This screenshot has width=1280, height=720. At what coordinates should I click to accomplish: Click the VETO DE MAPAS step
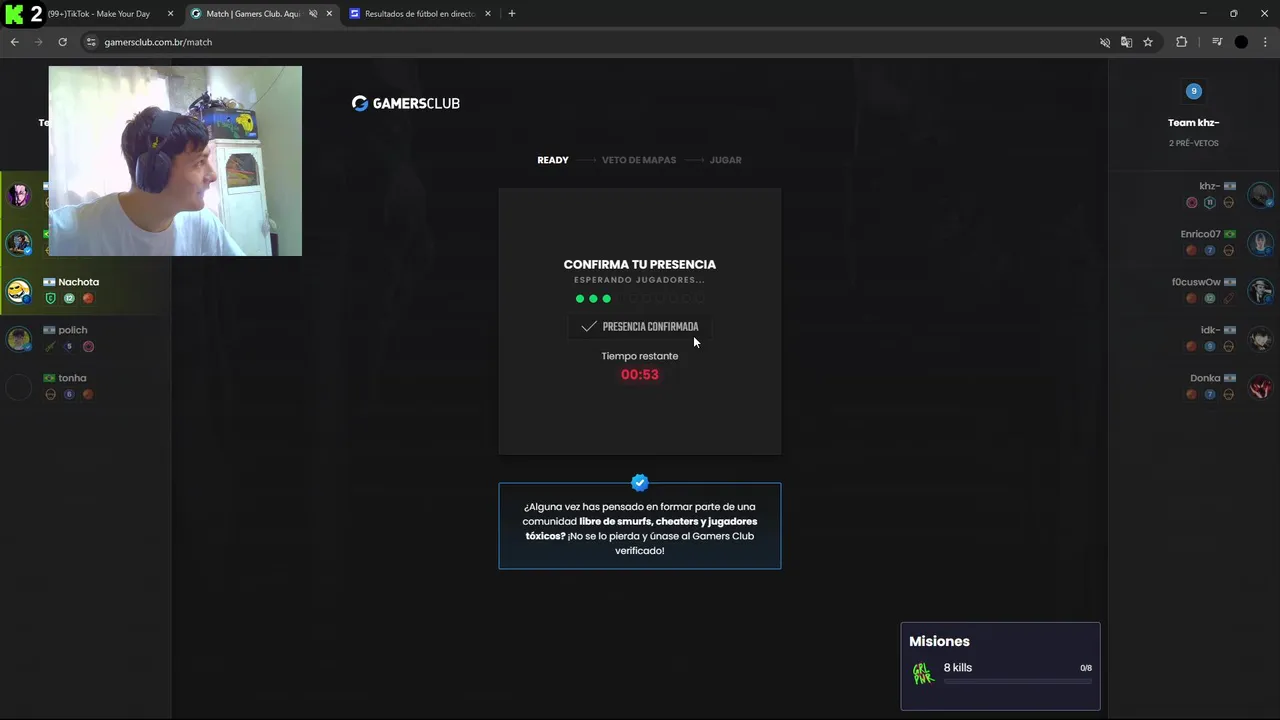[x=639, y=160]
